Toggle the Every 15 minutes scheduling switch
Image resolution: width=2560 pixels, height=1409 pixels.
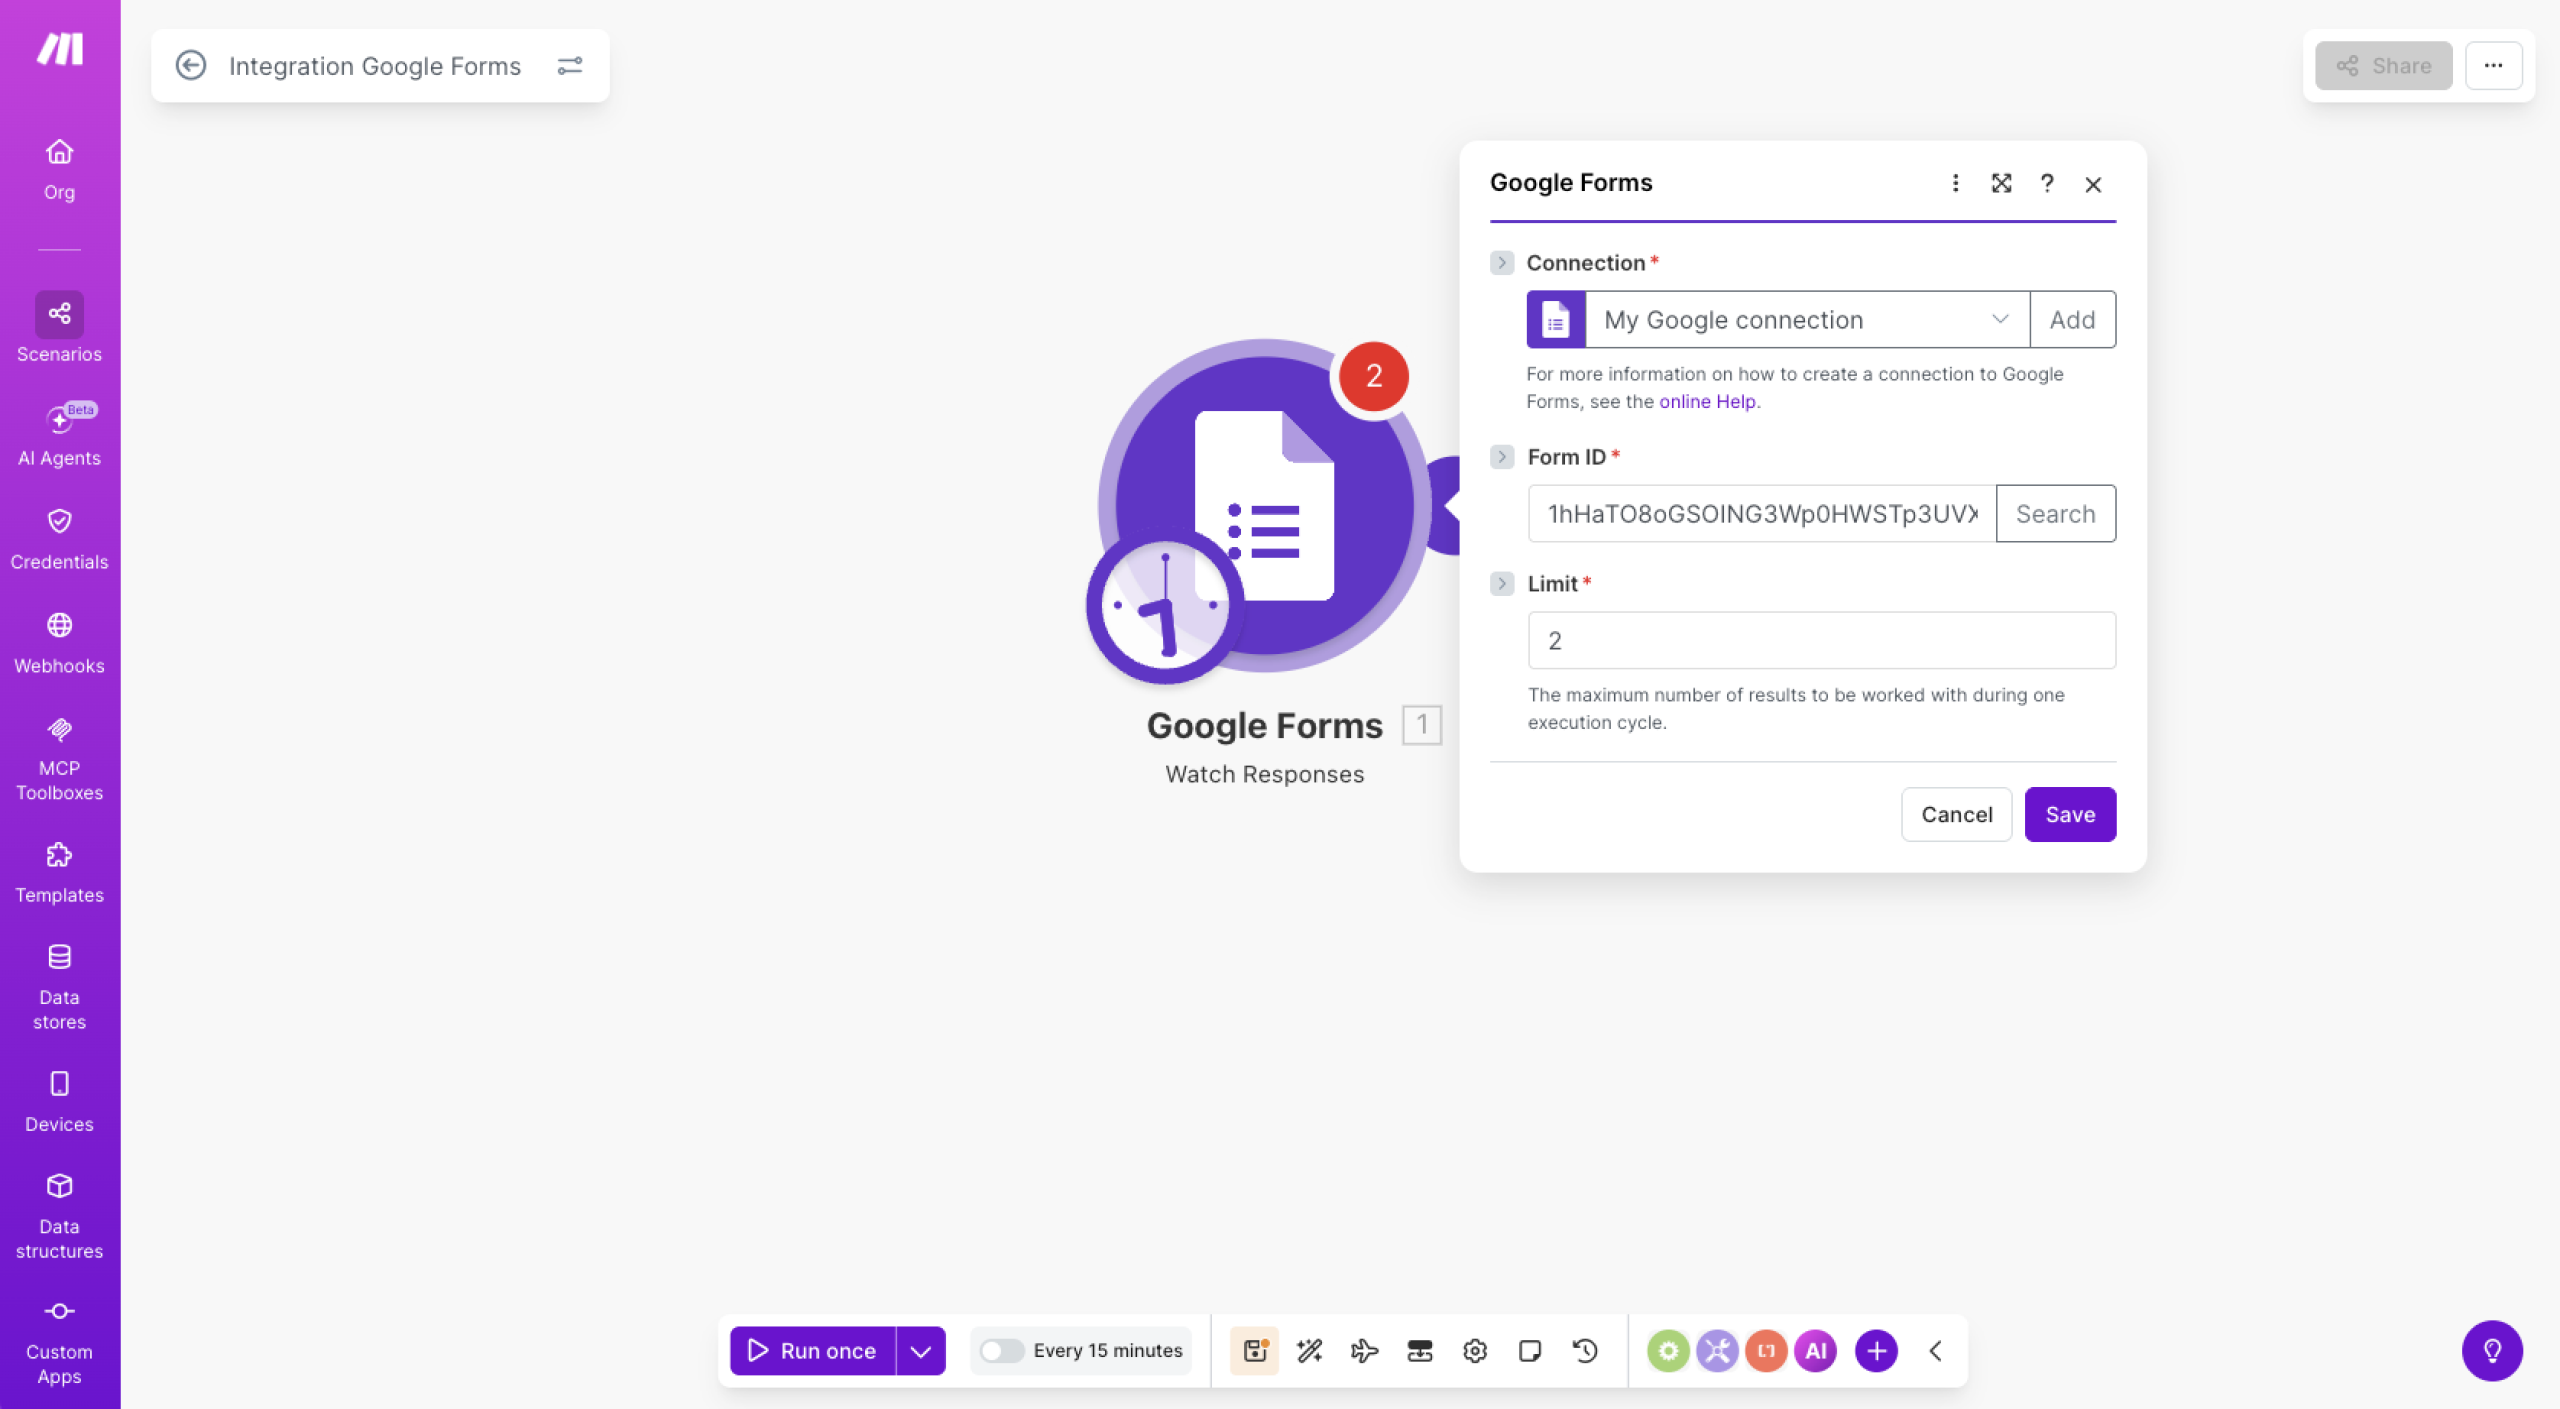[1001, 1351]
